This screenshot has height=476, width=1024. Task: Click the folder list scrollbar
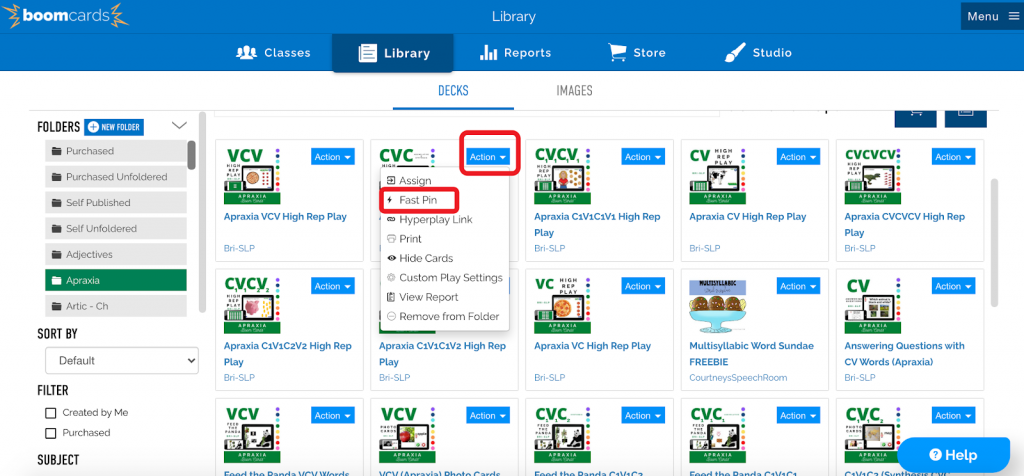click(x=191, y=155)
